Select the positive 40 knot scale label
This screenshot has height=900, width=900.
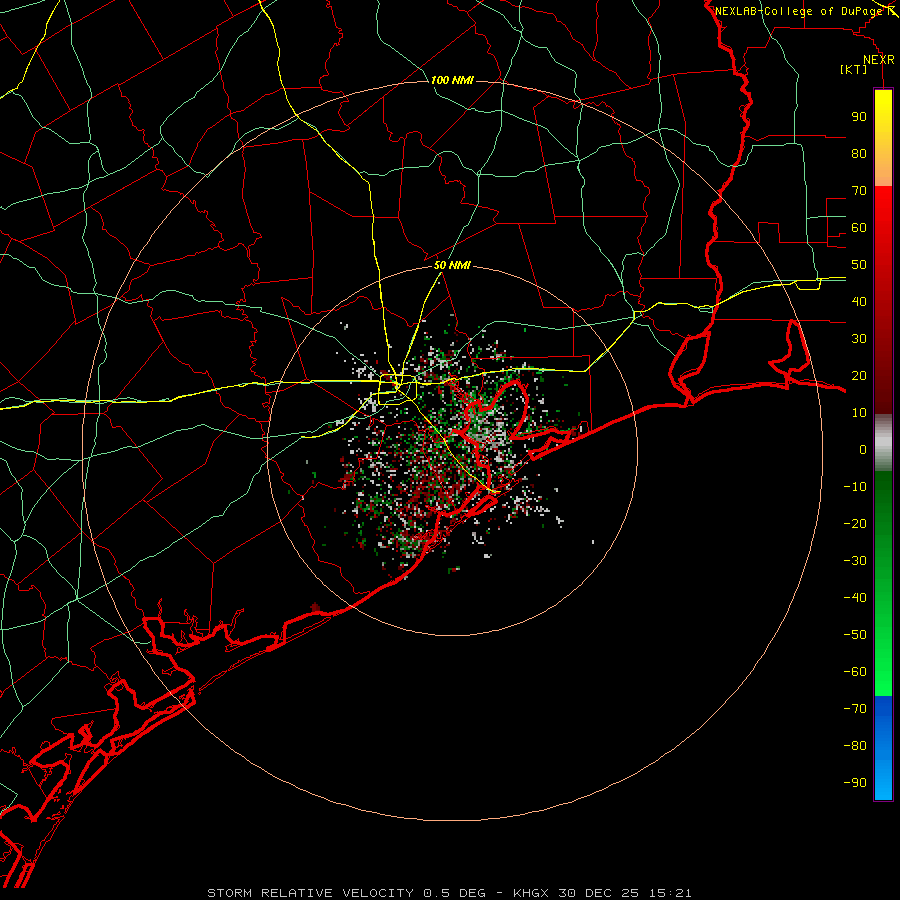(x=859, y=301)
